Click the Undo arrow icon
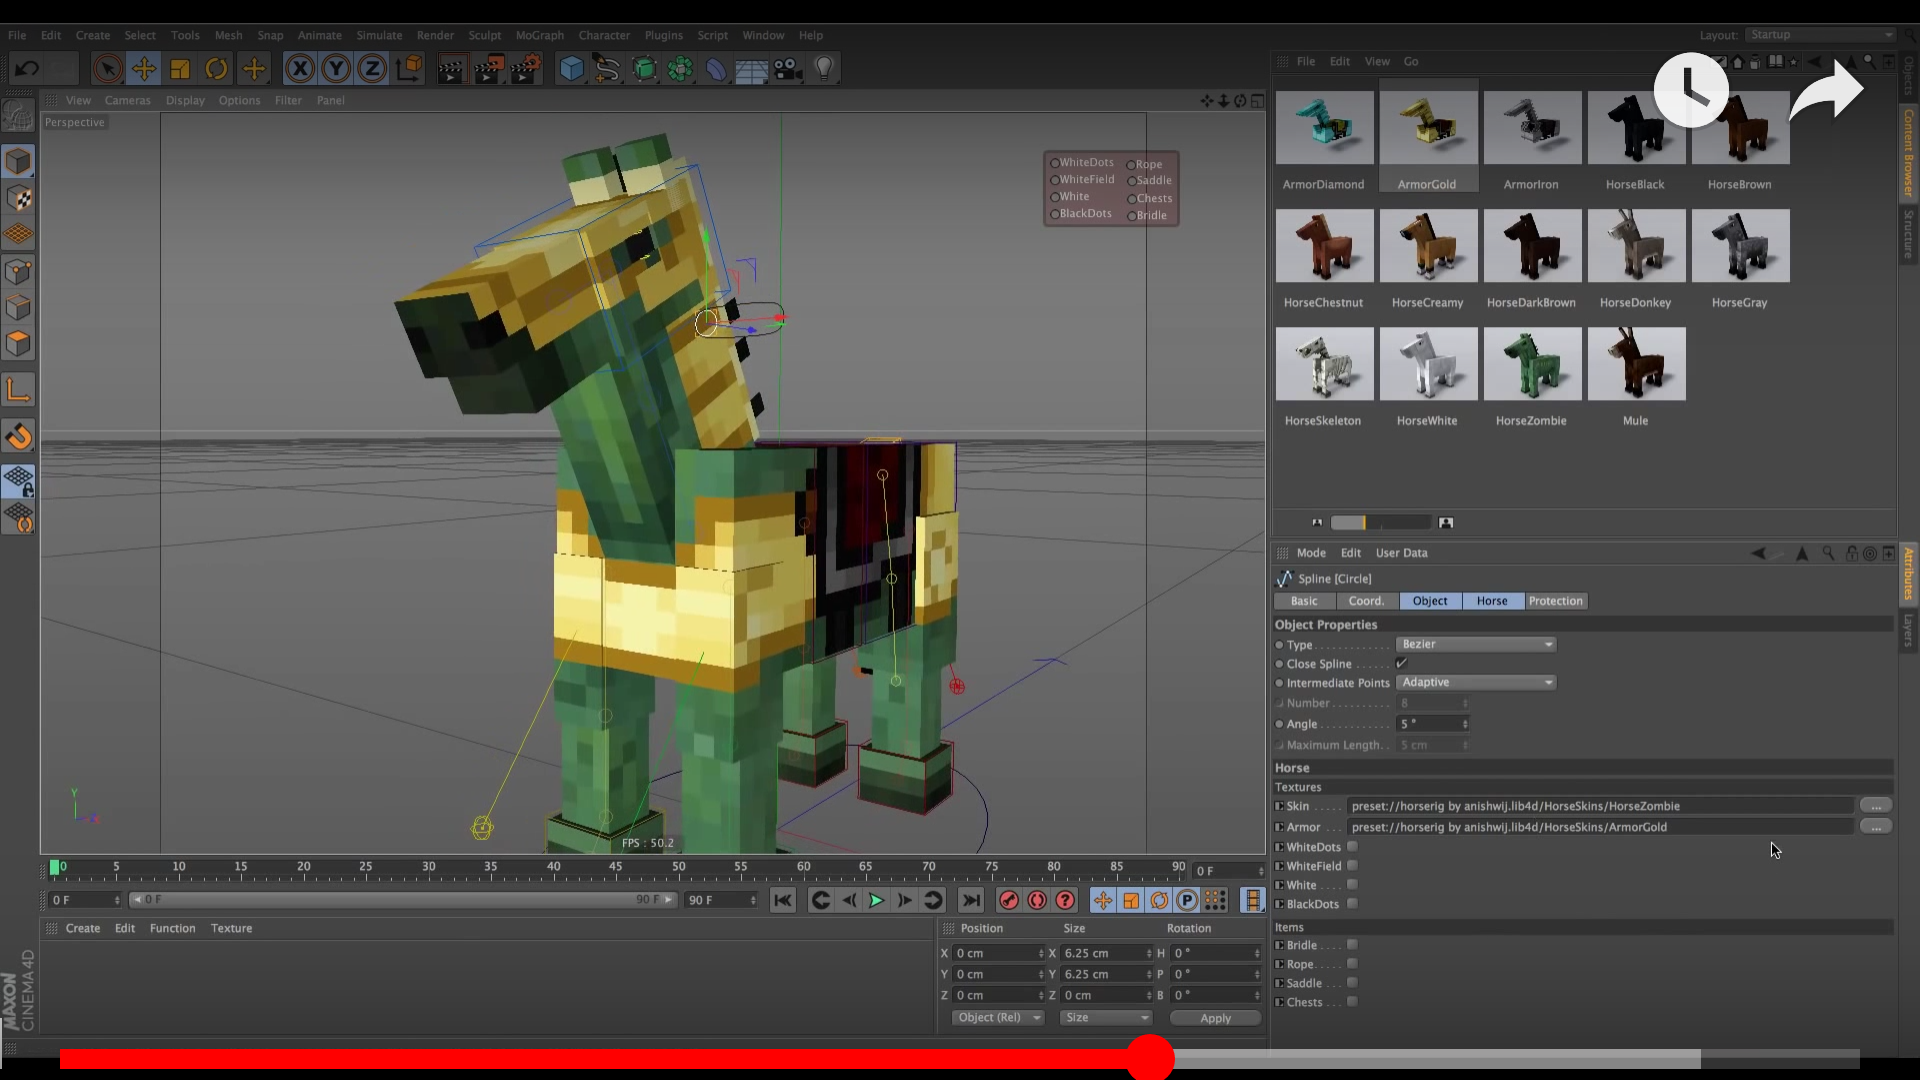Image resolution: width=1920 pixels, height=1080 pixels. click(27, 69)
